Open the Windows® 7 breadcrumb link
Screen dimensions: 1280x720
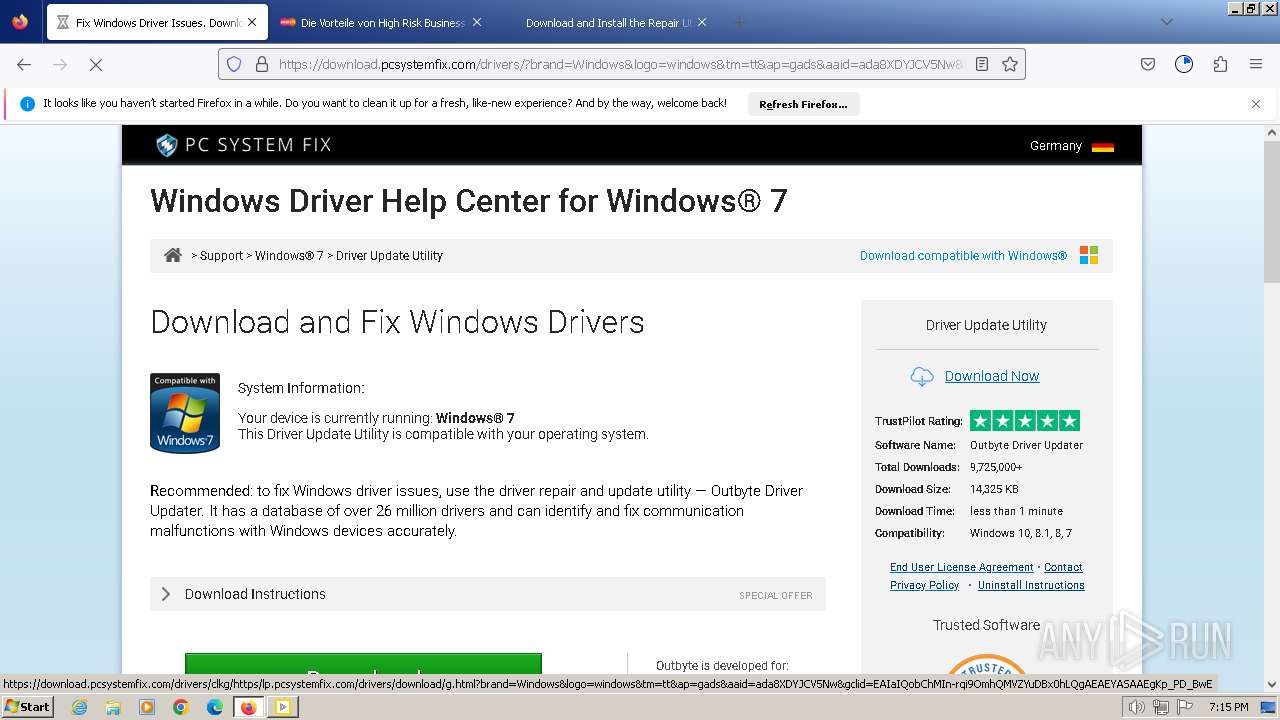(x=289, y=256)
